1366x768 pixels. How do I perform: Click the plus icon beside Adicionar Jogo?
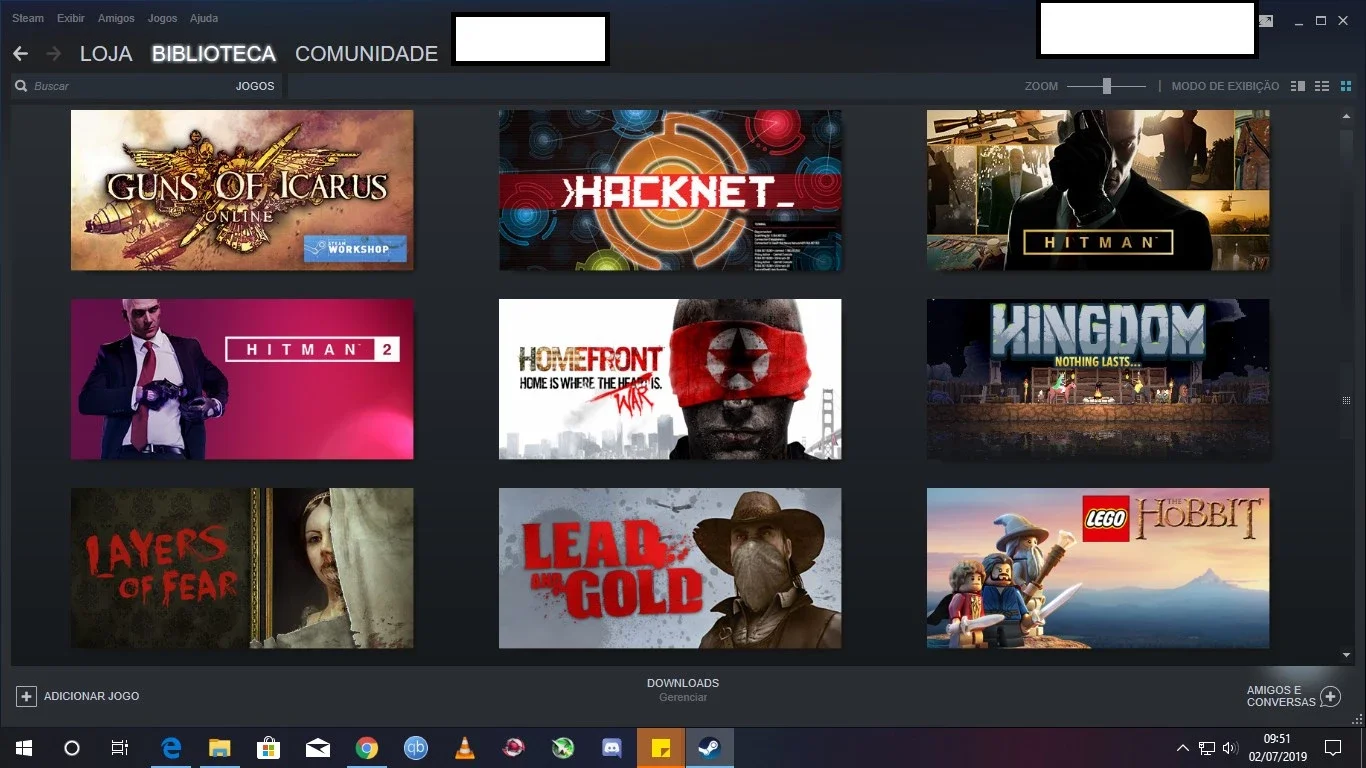[x=27, y=696]
